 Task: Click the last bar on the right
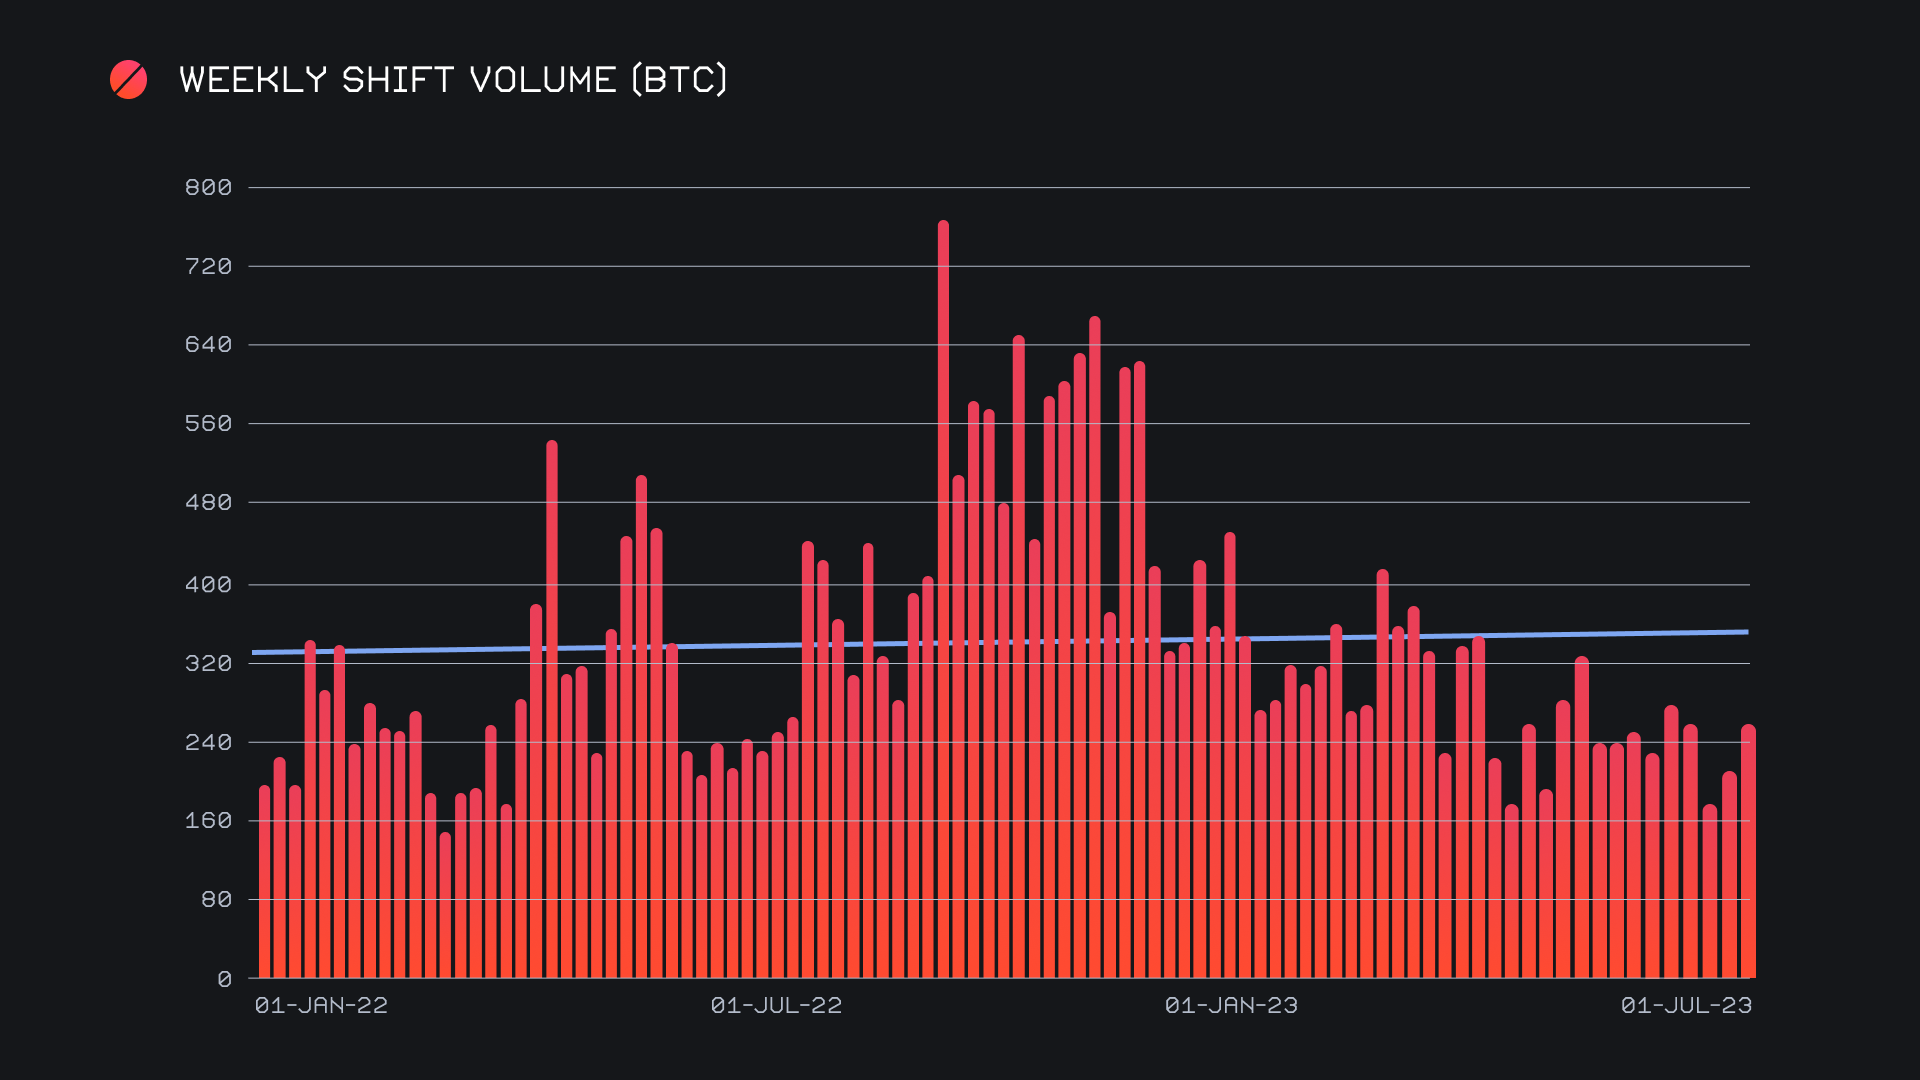[1748, 852]
